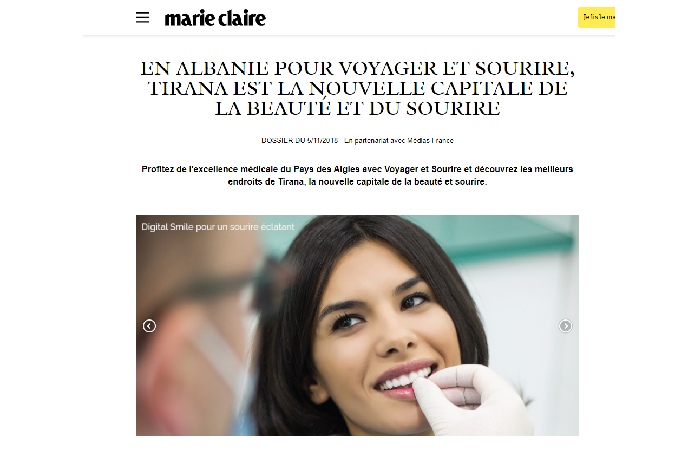Open the smiling woman slideshow photo
The width and height of the screenshot is (675, 450).
pyautogui.click(x=357, y=326)
